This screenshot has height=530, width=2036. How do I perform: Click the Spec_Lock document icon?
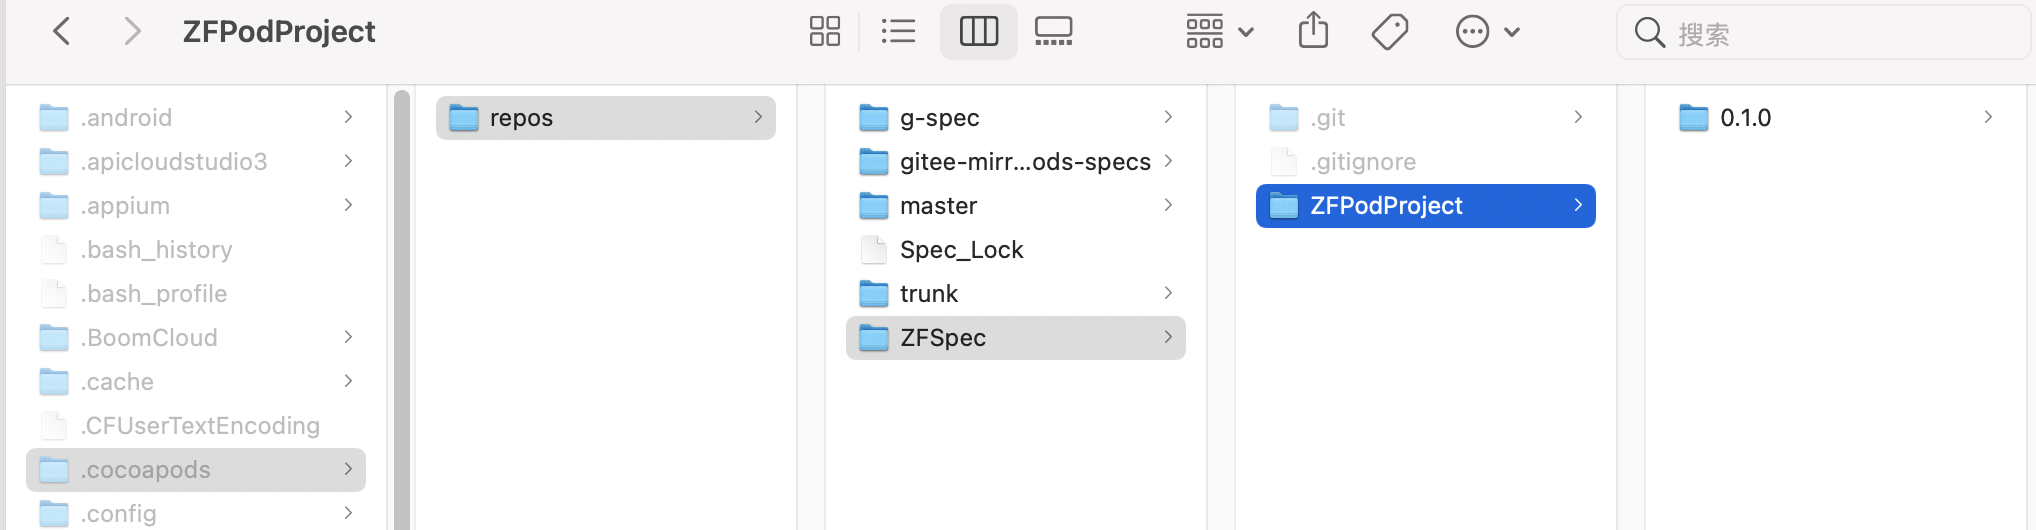click(874, 250)
